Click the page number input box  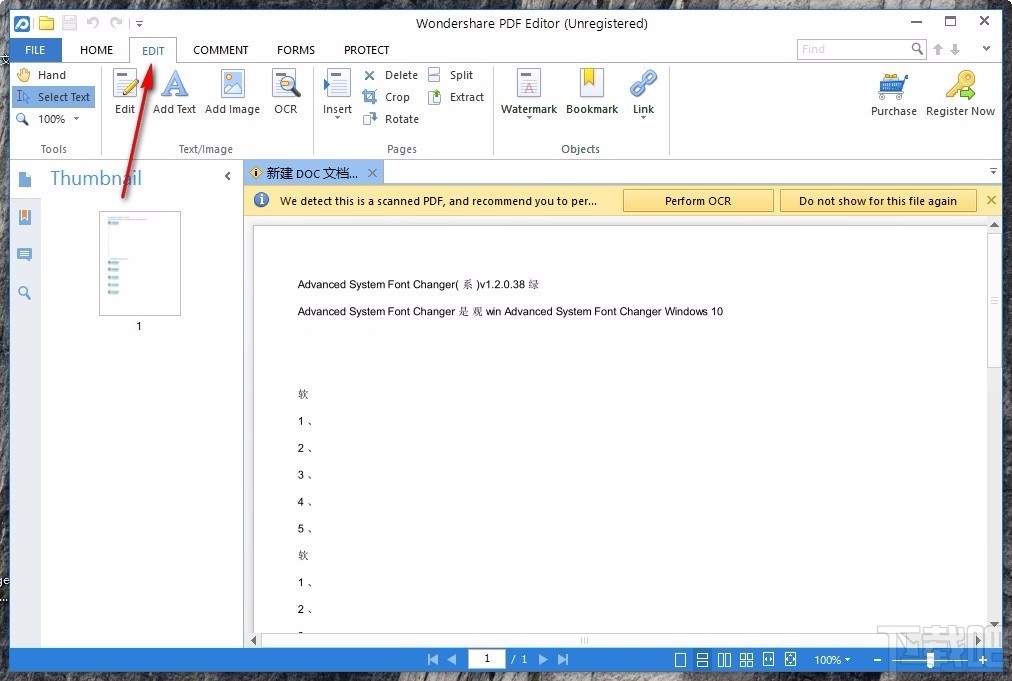point(487,659)
